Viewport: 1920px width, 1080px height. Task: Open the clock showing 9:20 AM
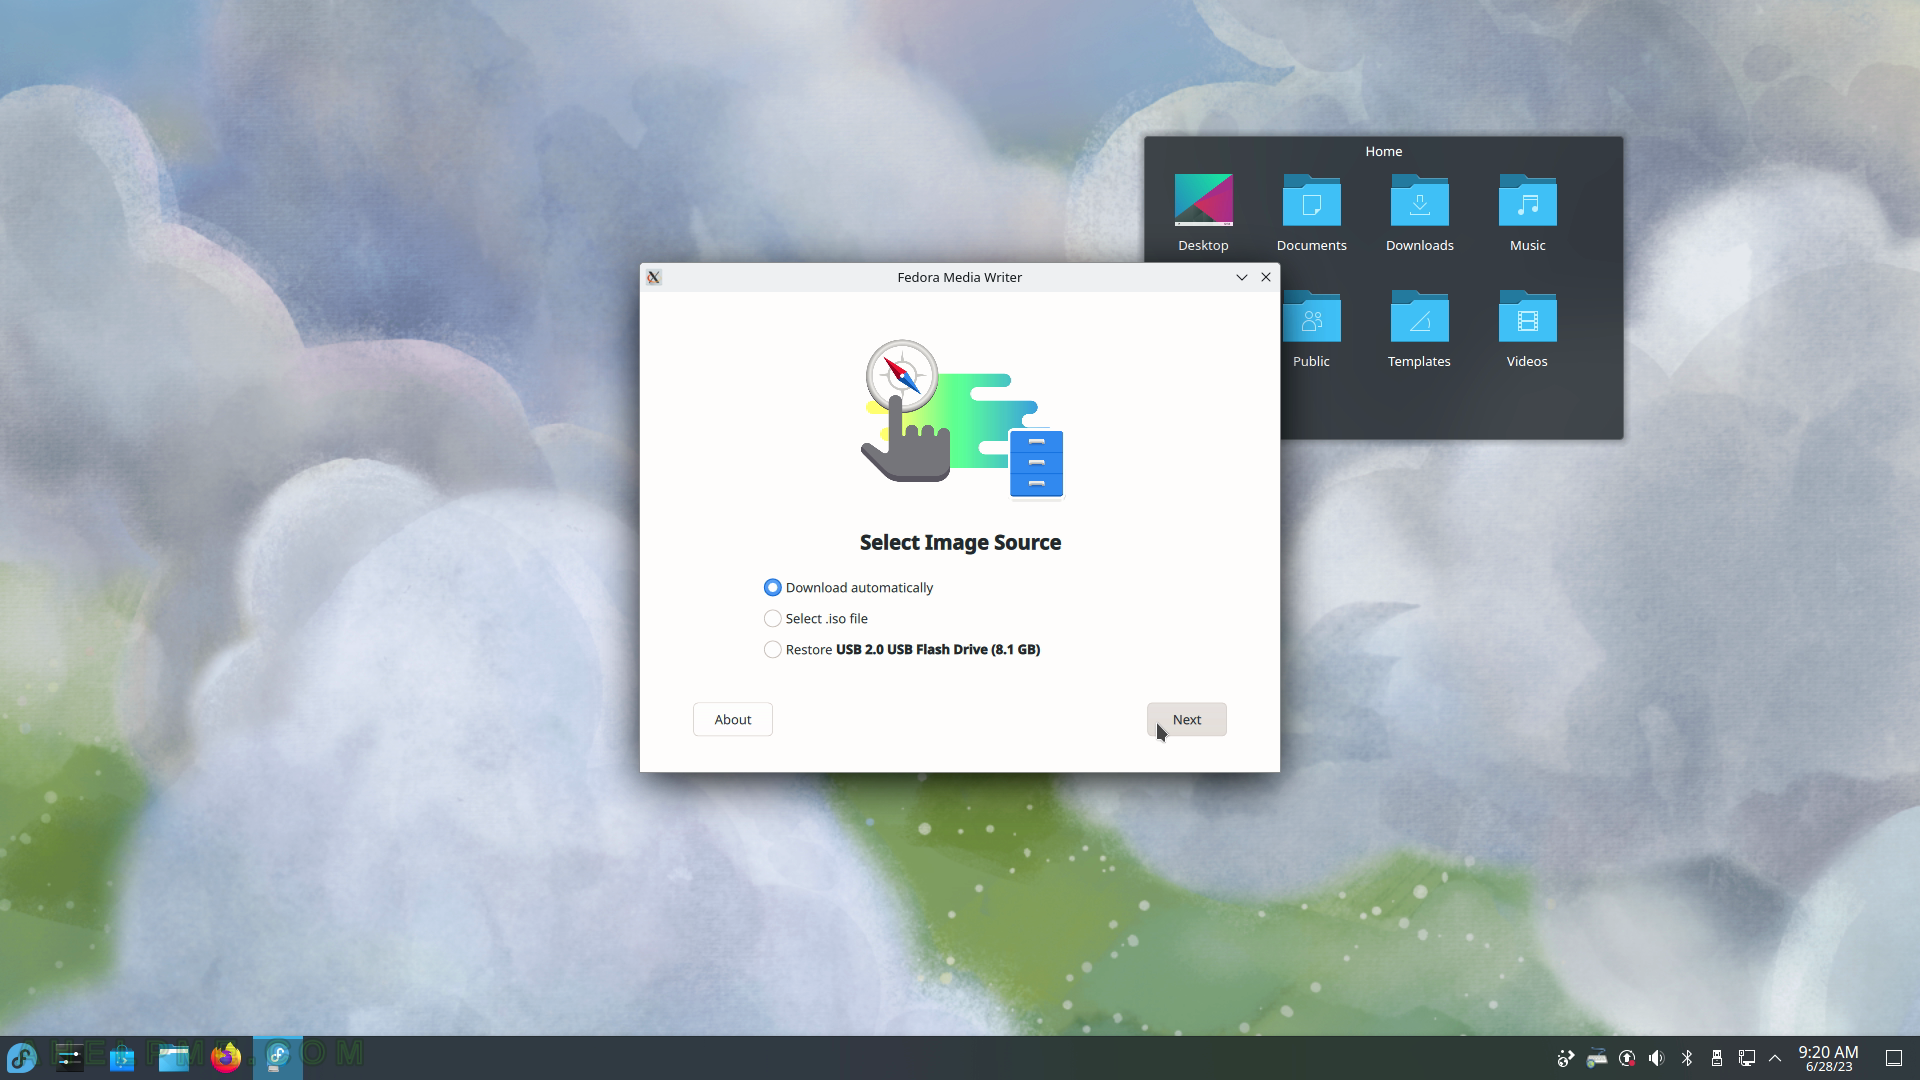pos(1828,1058)
